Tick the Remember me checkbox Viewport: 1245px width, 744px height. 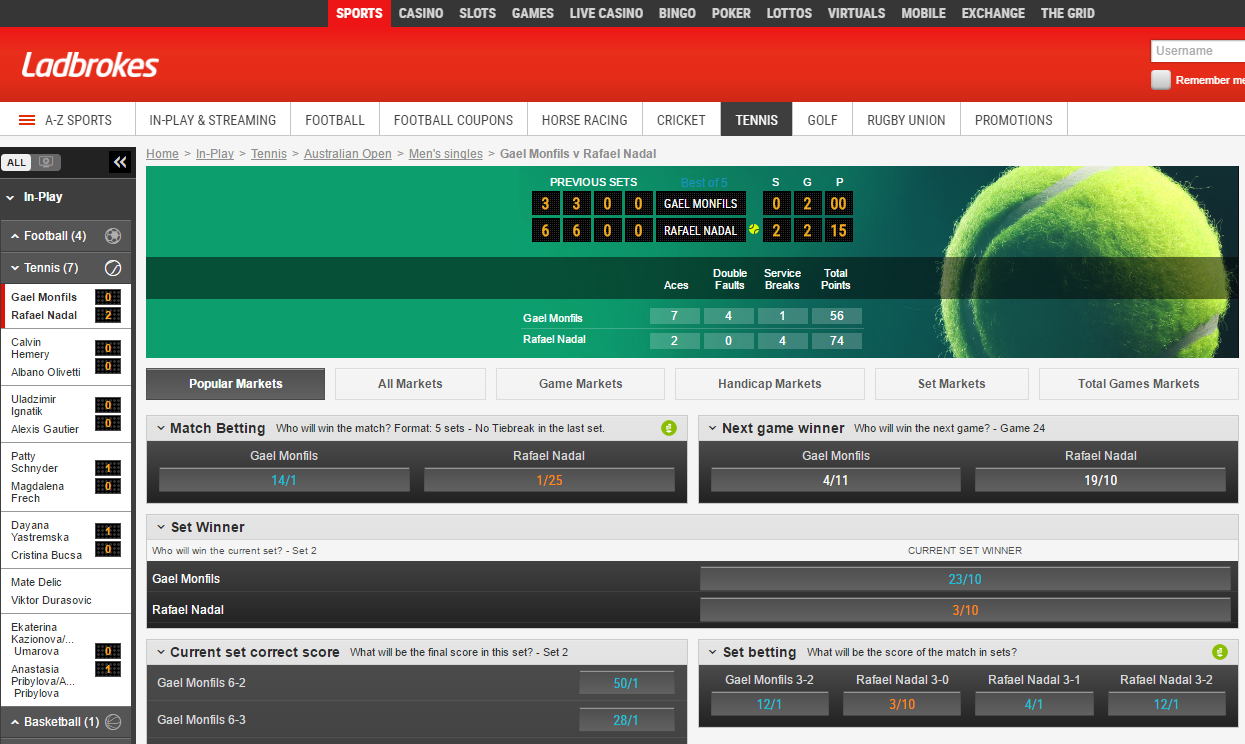click(x=1160, y=80)
